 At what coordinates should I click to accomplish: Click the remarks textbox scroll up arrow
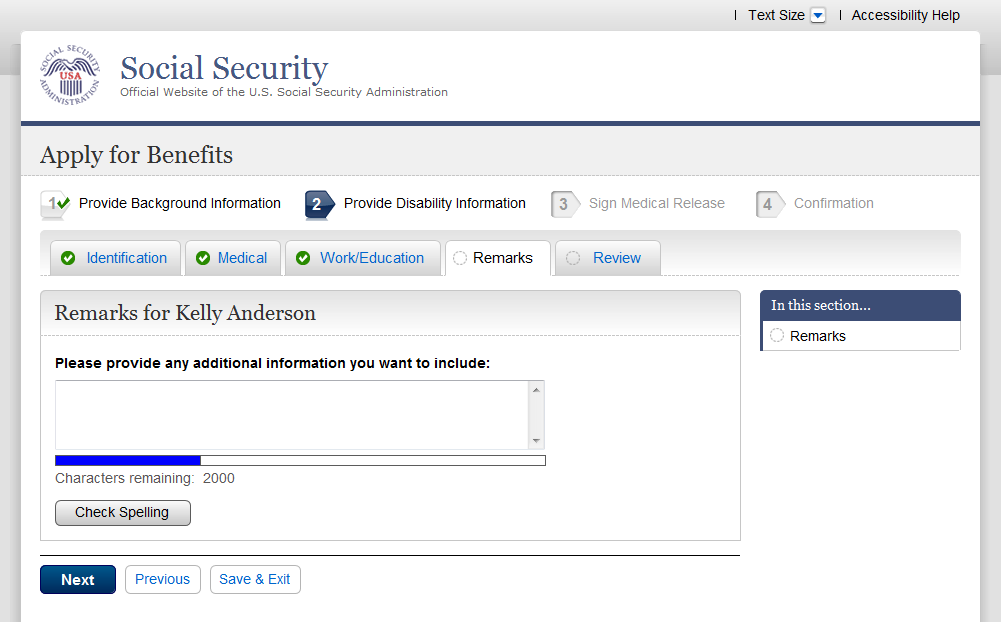[536, 390]
